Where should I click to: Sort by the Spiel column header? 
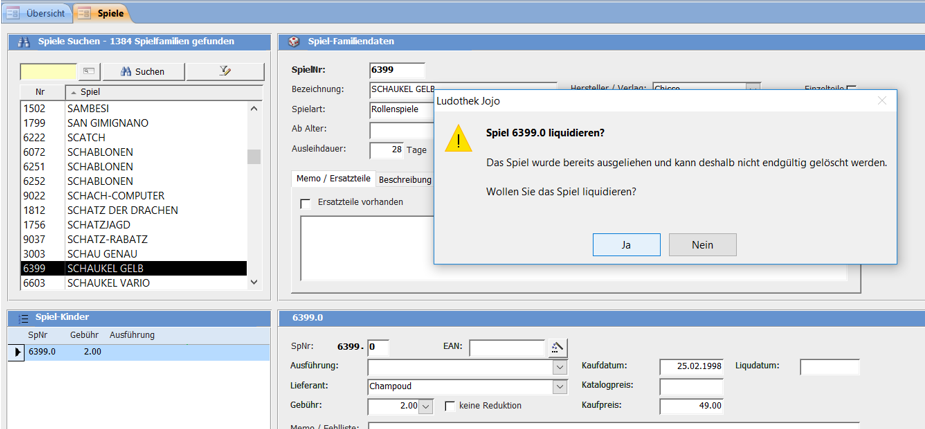click(163, 93)
